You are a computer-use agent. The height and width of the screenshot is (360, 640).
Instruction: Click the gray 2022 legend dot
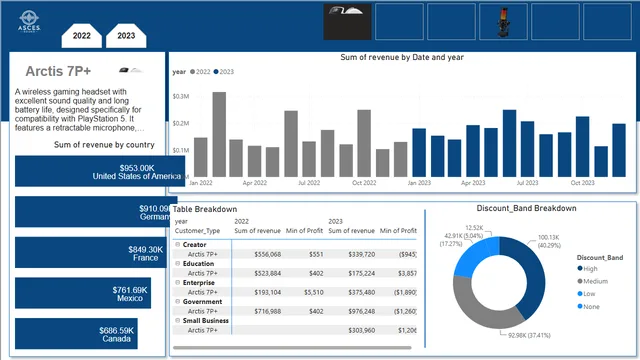(x=193, y=72)
